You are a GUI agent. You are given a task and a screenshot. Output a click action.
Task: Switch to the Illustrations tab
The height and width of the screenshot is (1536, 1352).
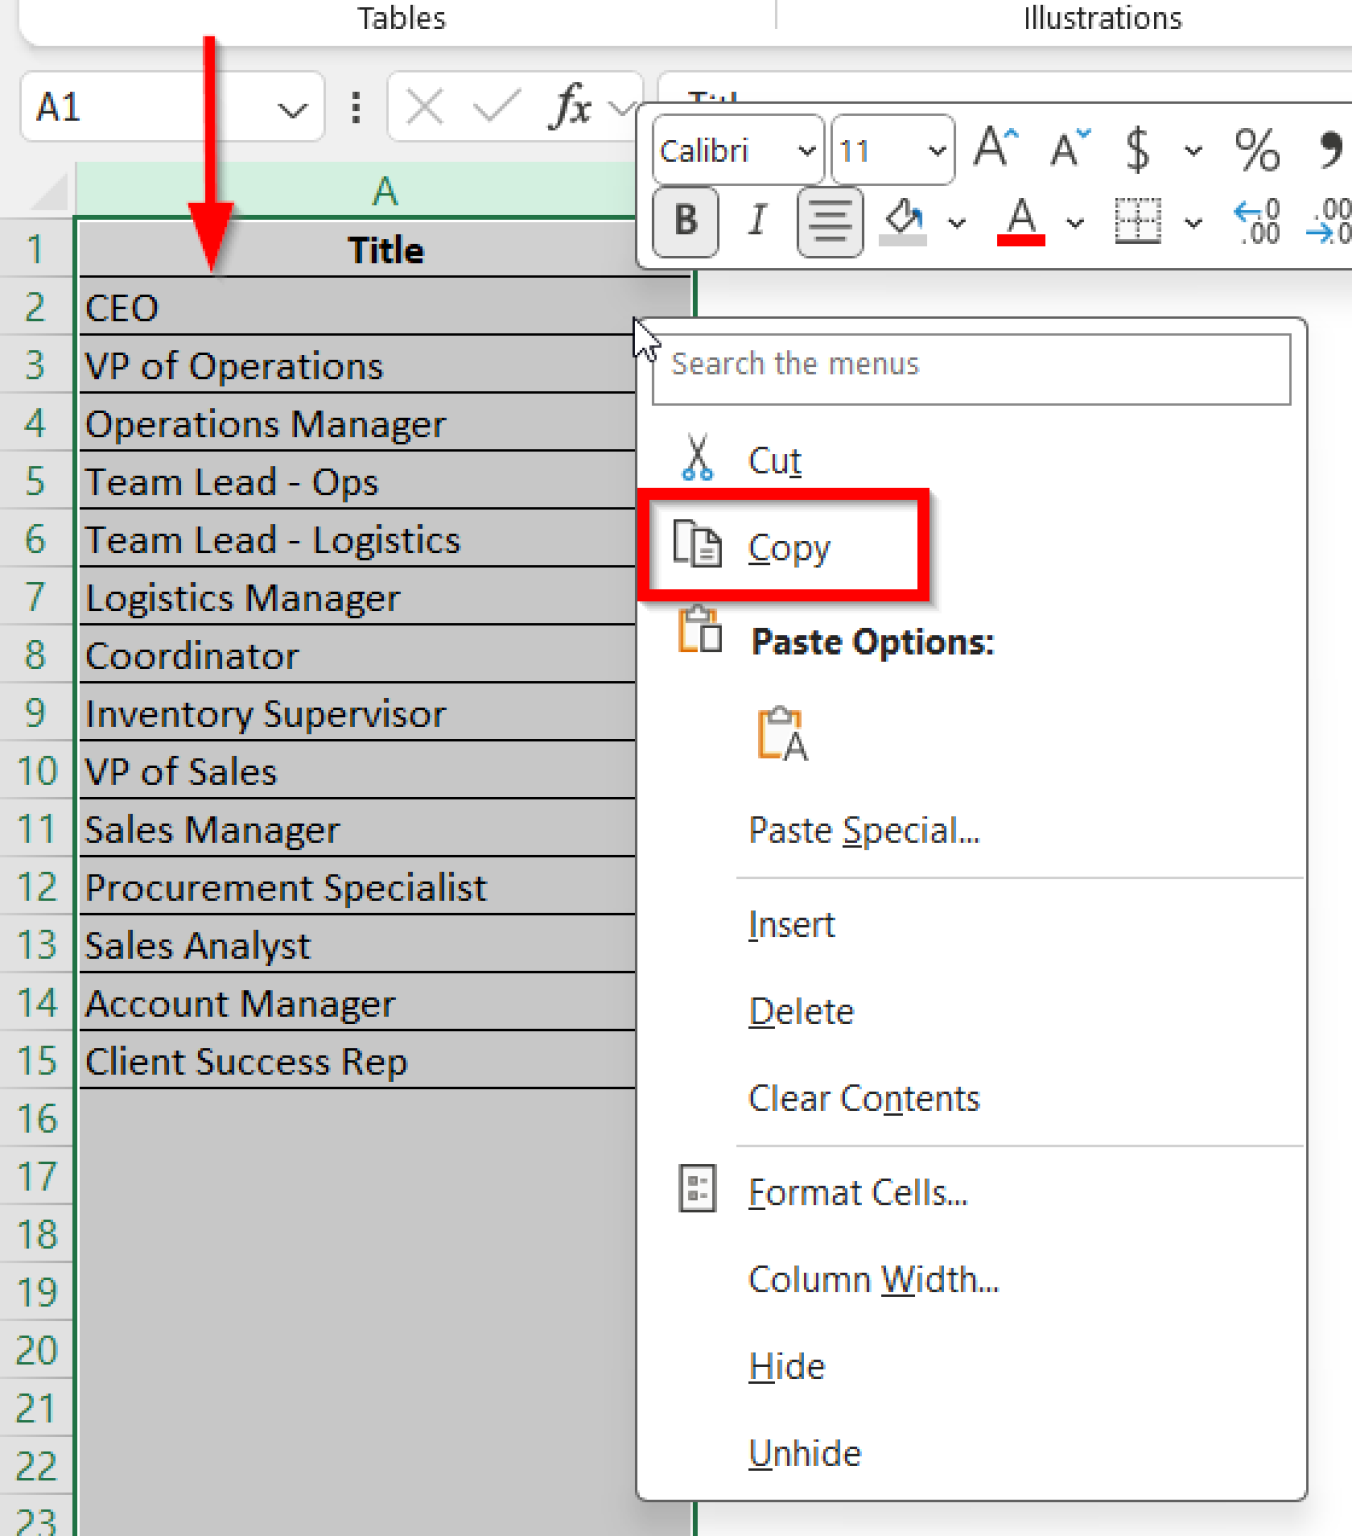click(1101, 18)
